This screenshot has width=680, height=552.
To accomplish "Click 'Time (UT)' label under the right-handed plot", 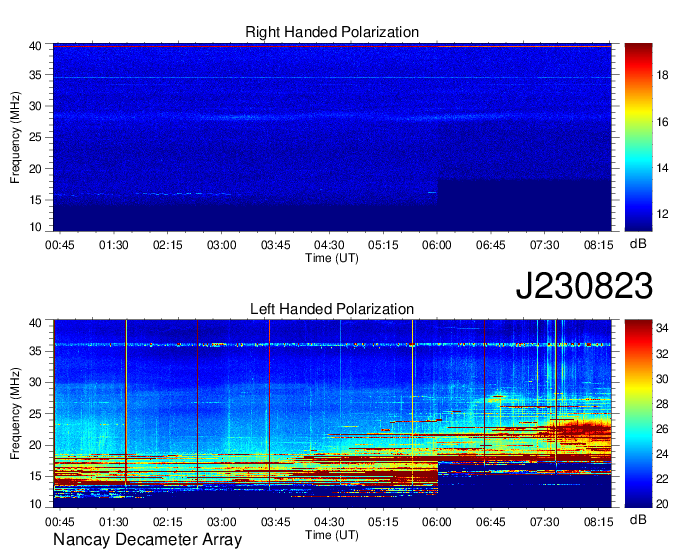I will tap(332, 258).
